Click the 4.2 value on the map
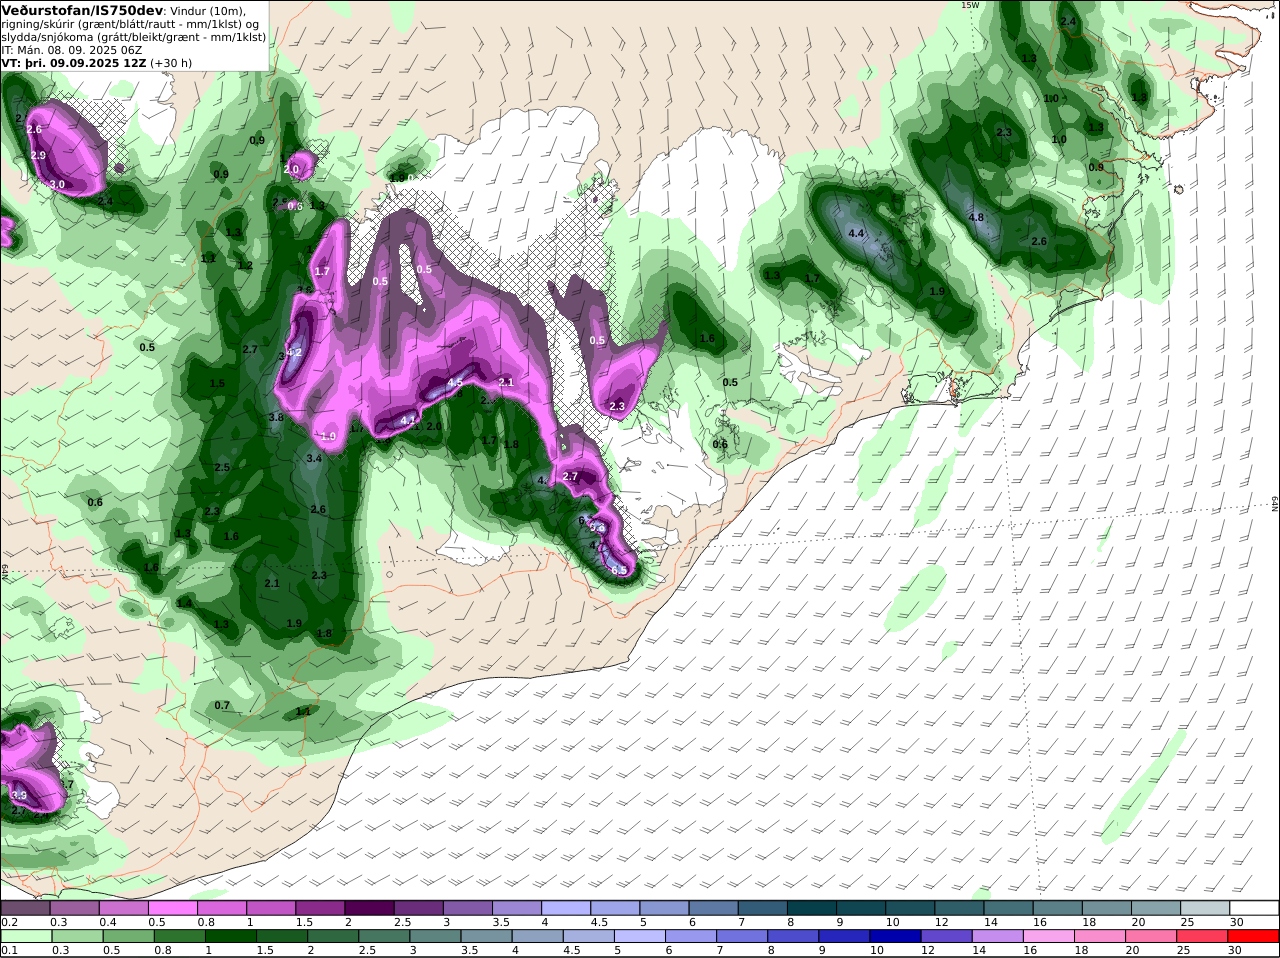The image size is (1280, 958). (x=294, y=352)
